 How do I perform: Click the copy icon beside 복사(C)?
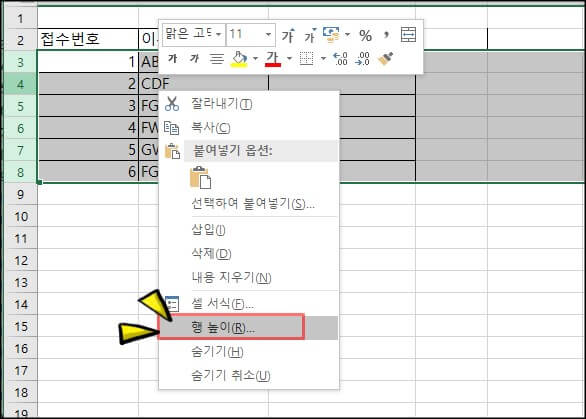172,128
